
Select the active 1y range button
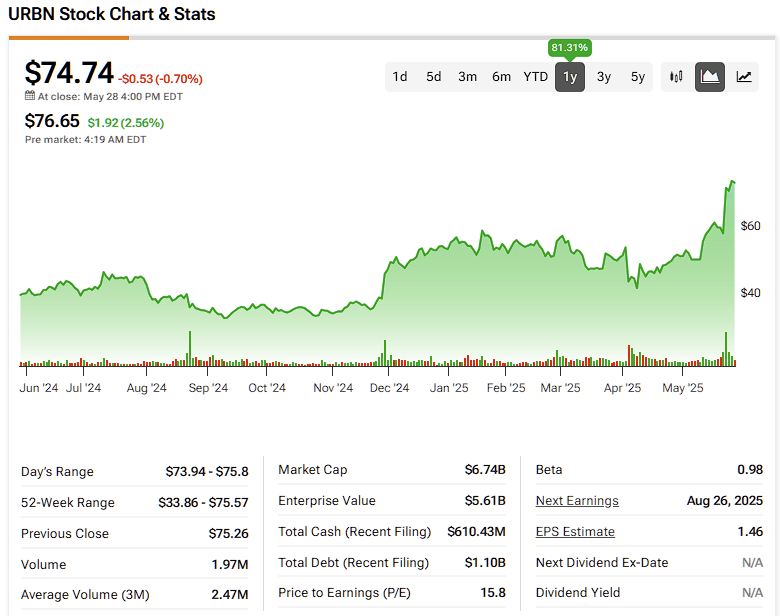[570, 77]
